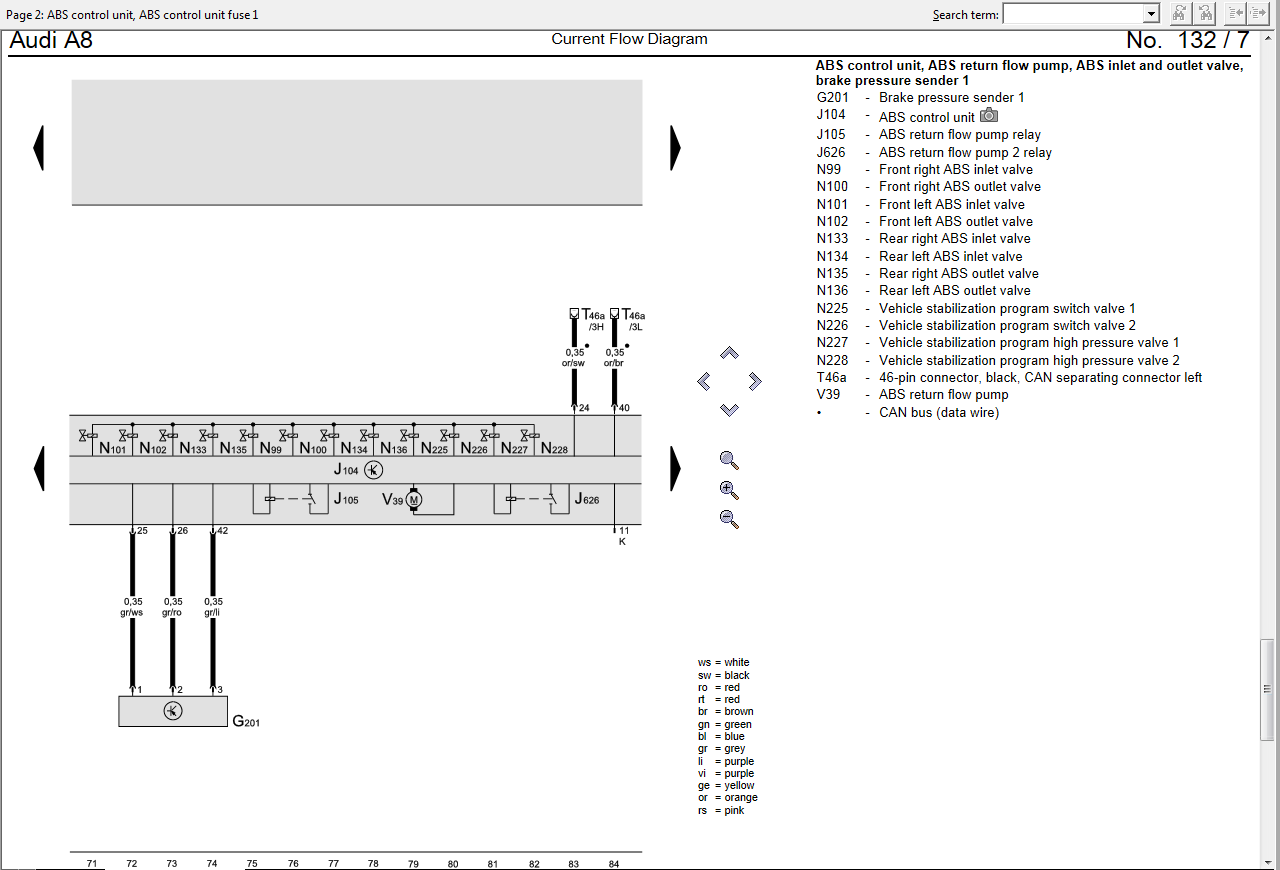The height and width of the screenshot is (870, 1280).
Task: Click legend entry N134 Rear left ABS inlet valve
Action: [919, 257]
